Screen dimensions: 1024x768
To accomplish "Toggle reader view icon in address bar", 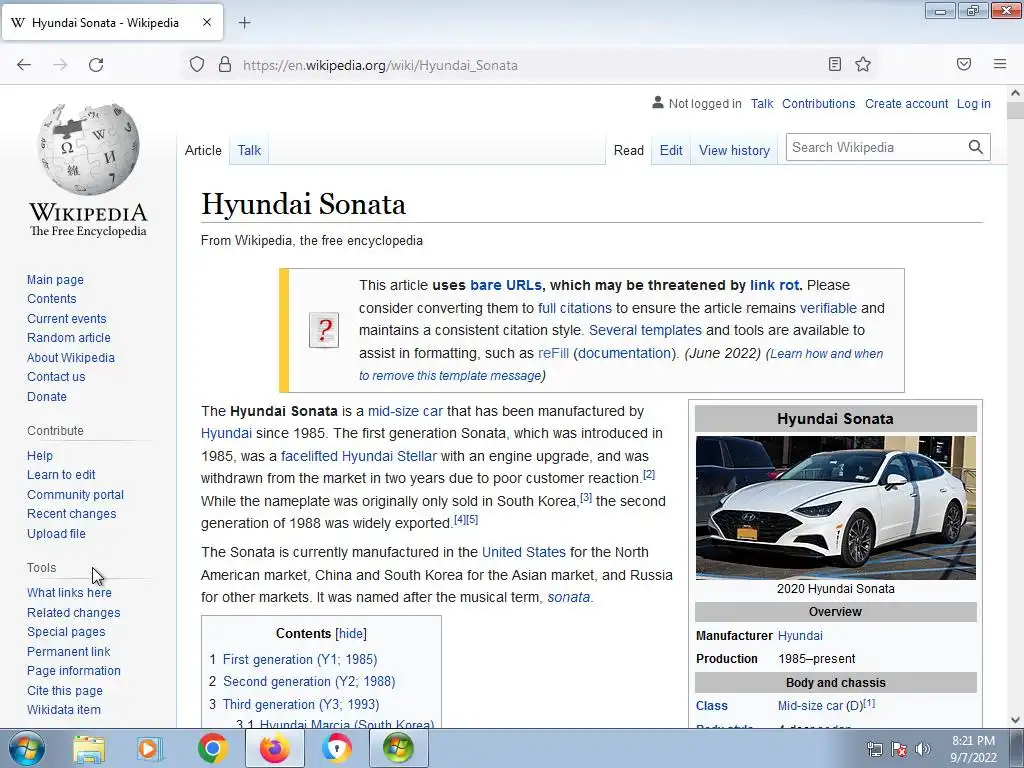I will [834, 64].
